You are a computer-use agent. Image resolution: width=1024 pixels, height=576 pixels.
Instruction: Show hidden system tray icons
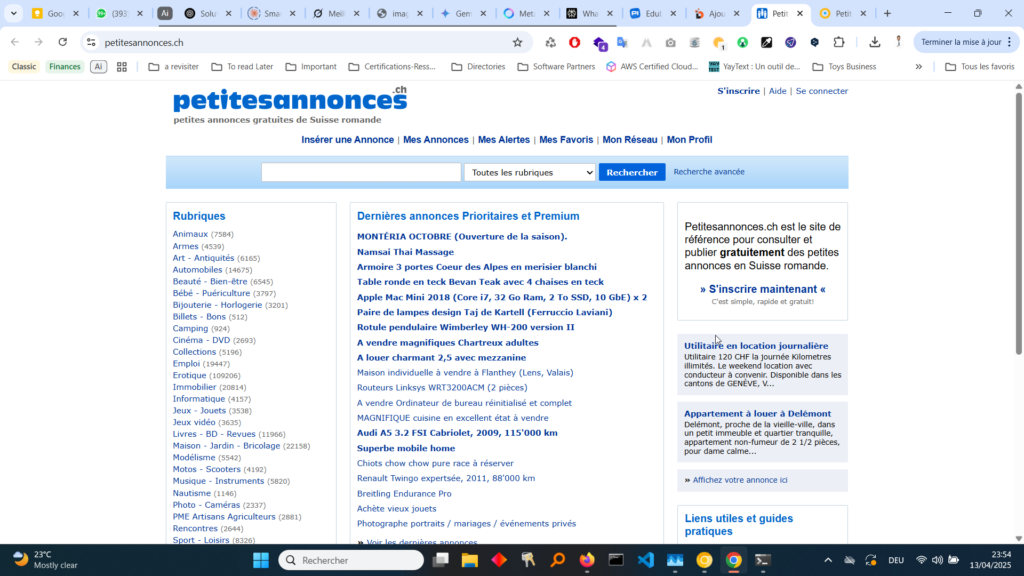(828, 560)
